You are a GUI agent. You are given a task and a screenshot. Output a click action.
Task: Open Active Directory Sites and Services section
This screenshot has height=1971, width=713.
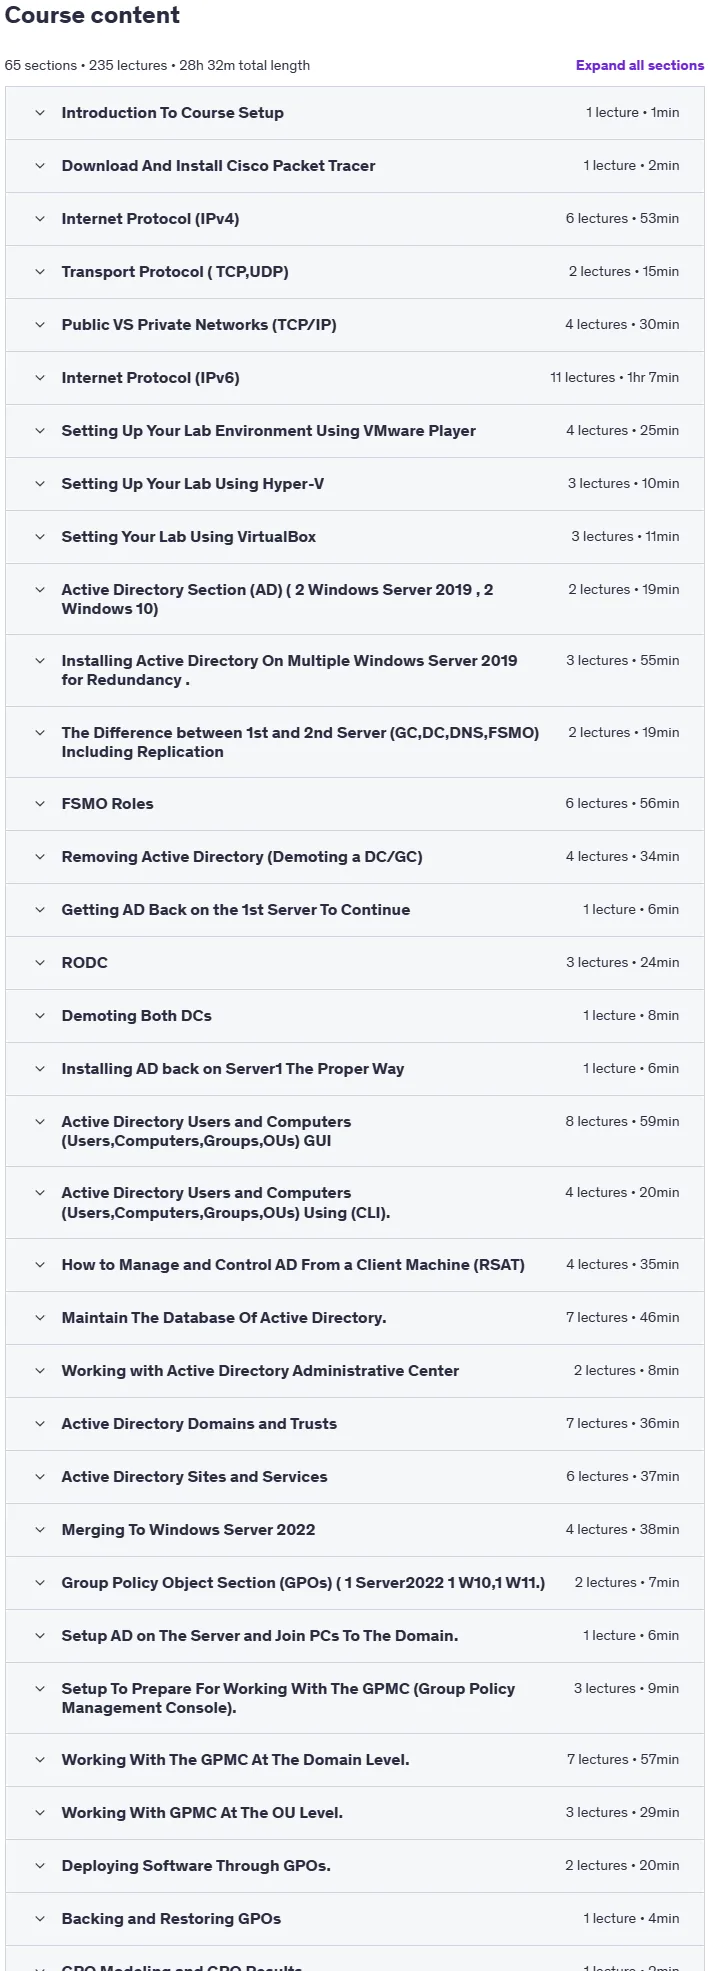[355, 1477]
